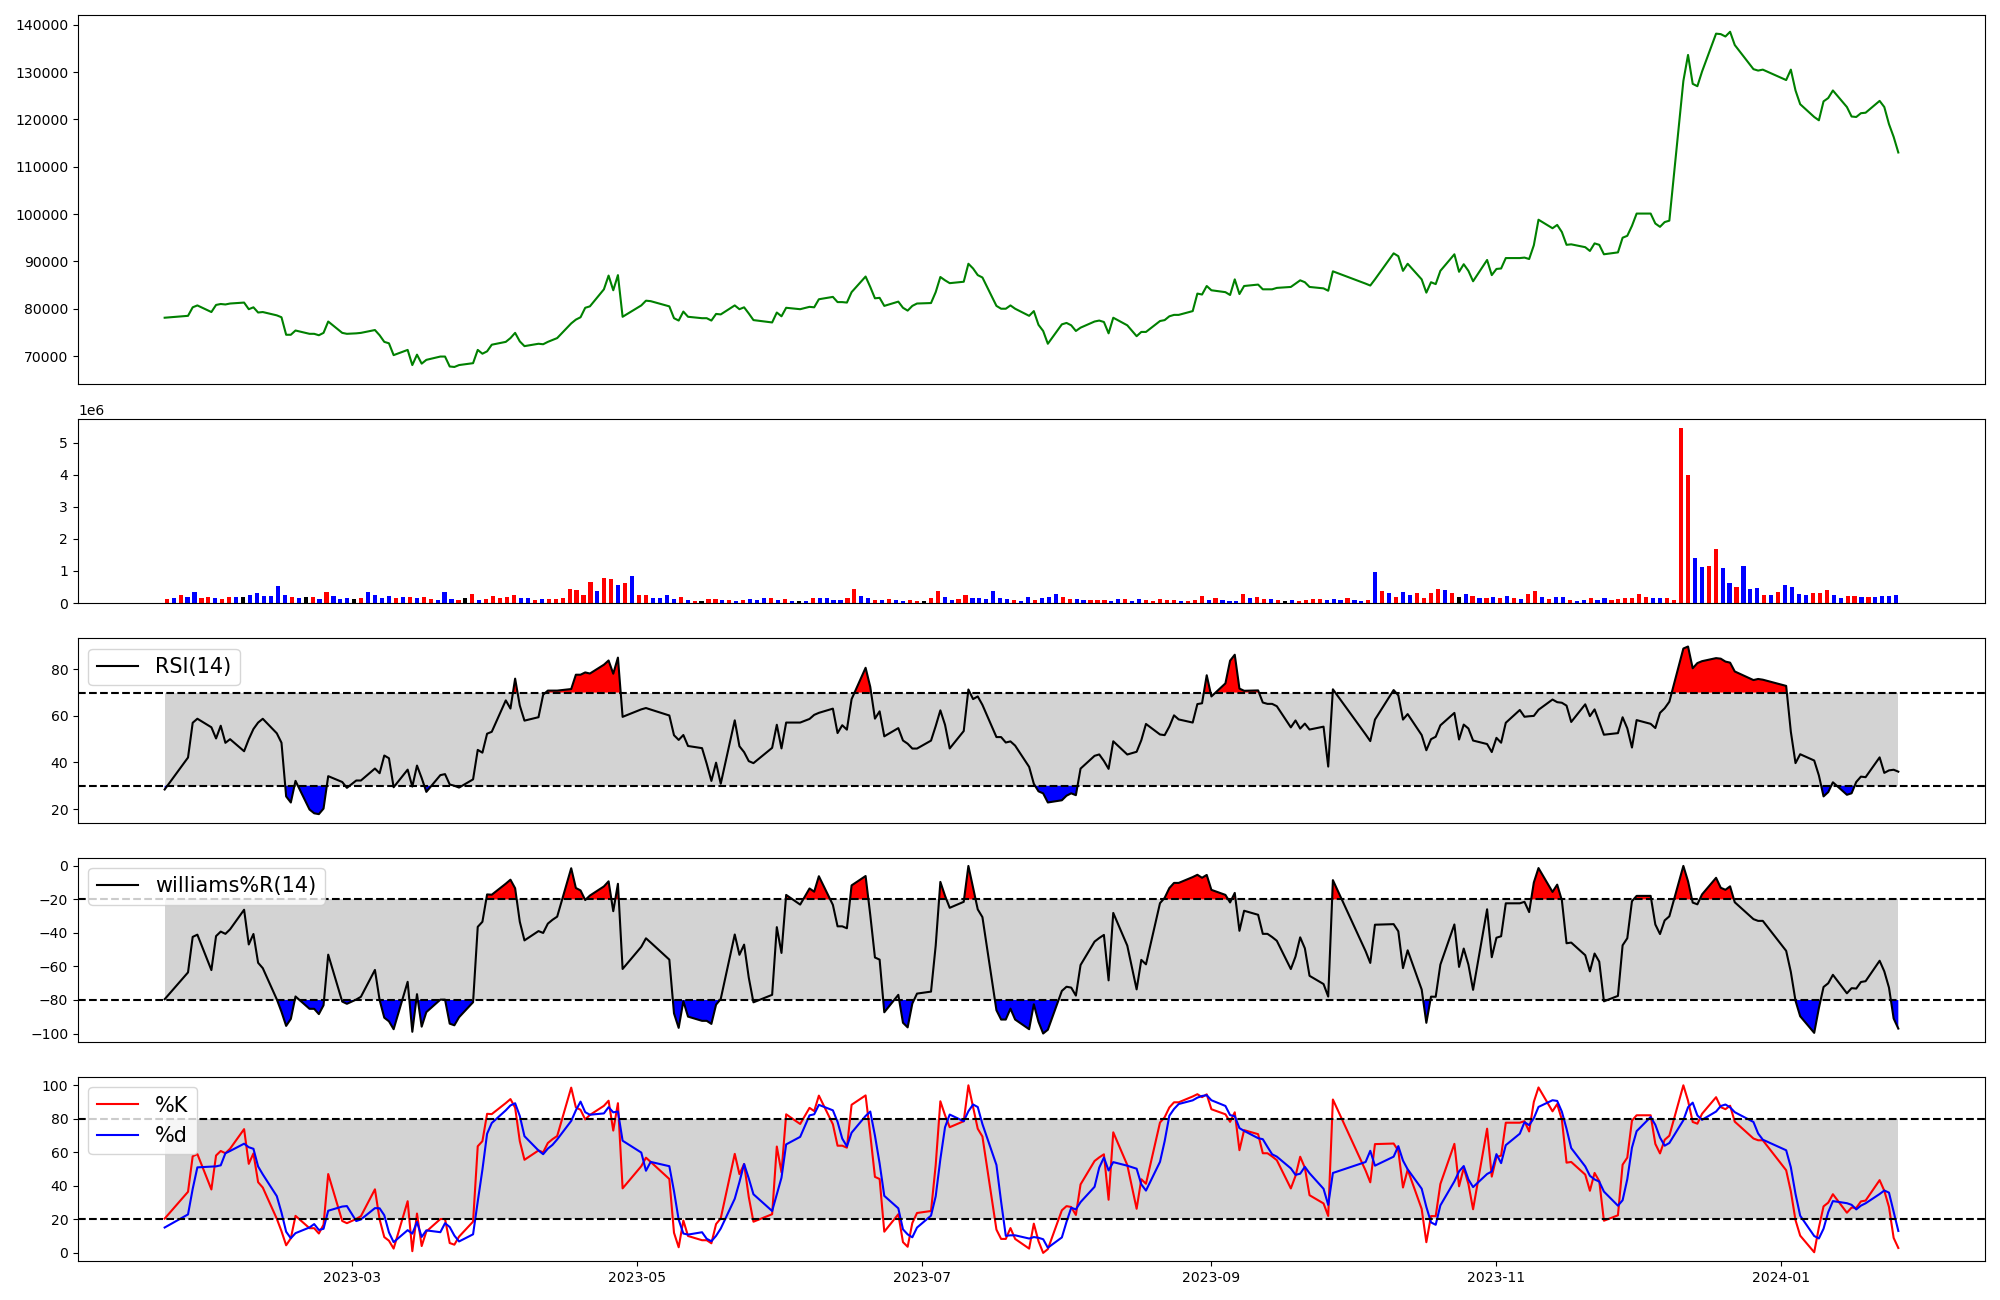
Task: Click the 1e6 exponent label above volume chart
Action: 91,411
